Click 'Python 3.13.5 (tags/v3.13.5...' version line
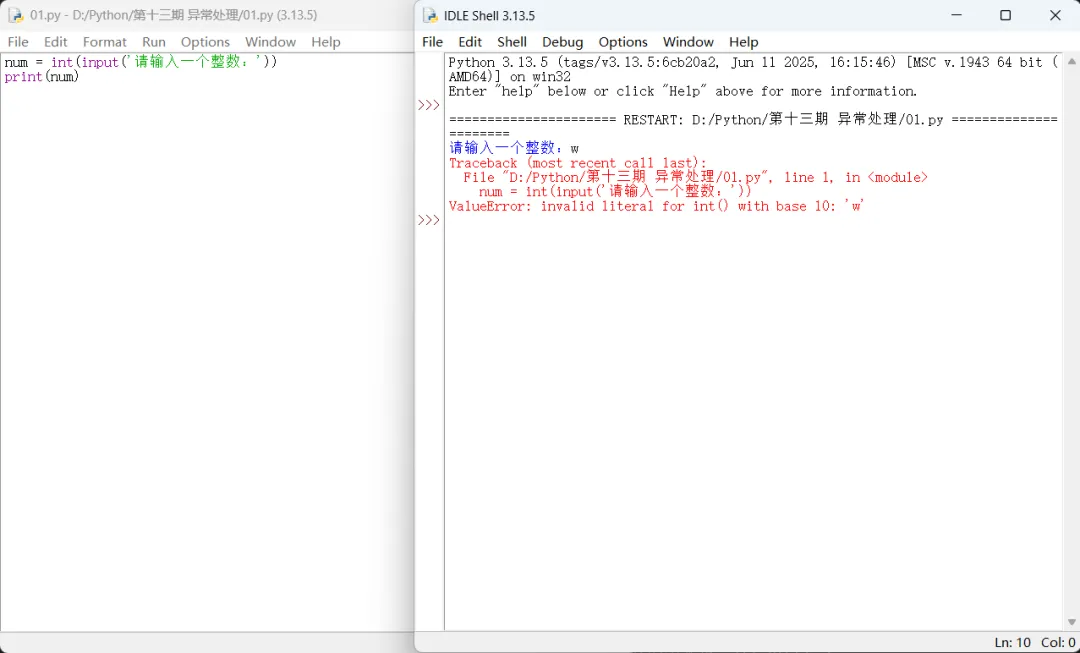Screen dimensions: 1080x653 (x=753, y=62)
